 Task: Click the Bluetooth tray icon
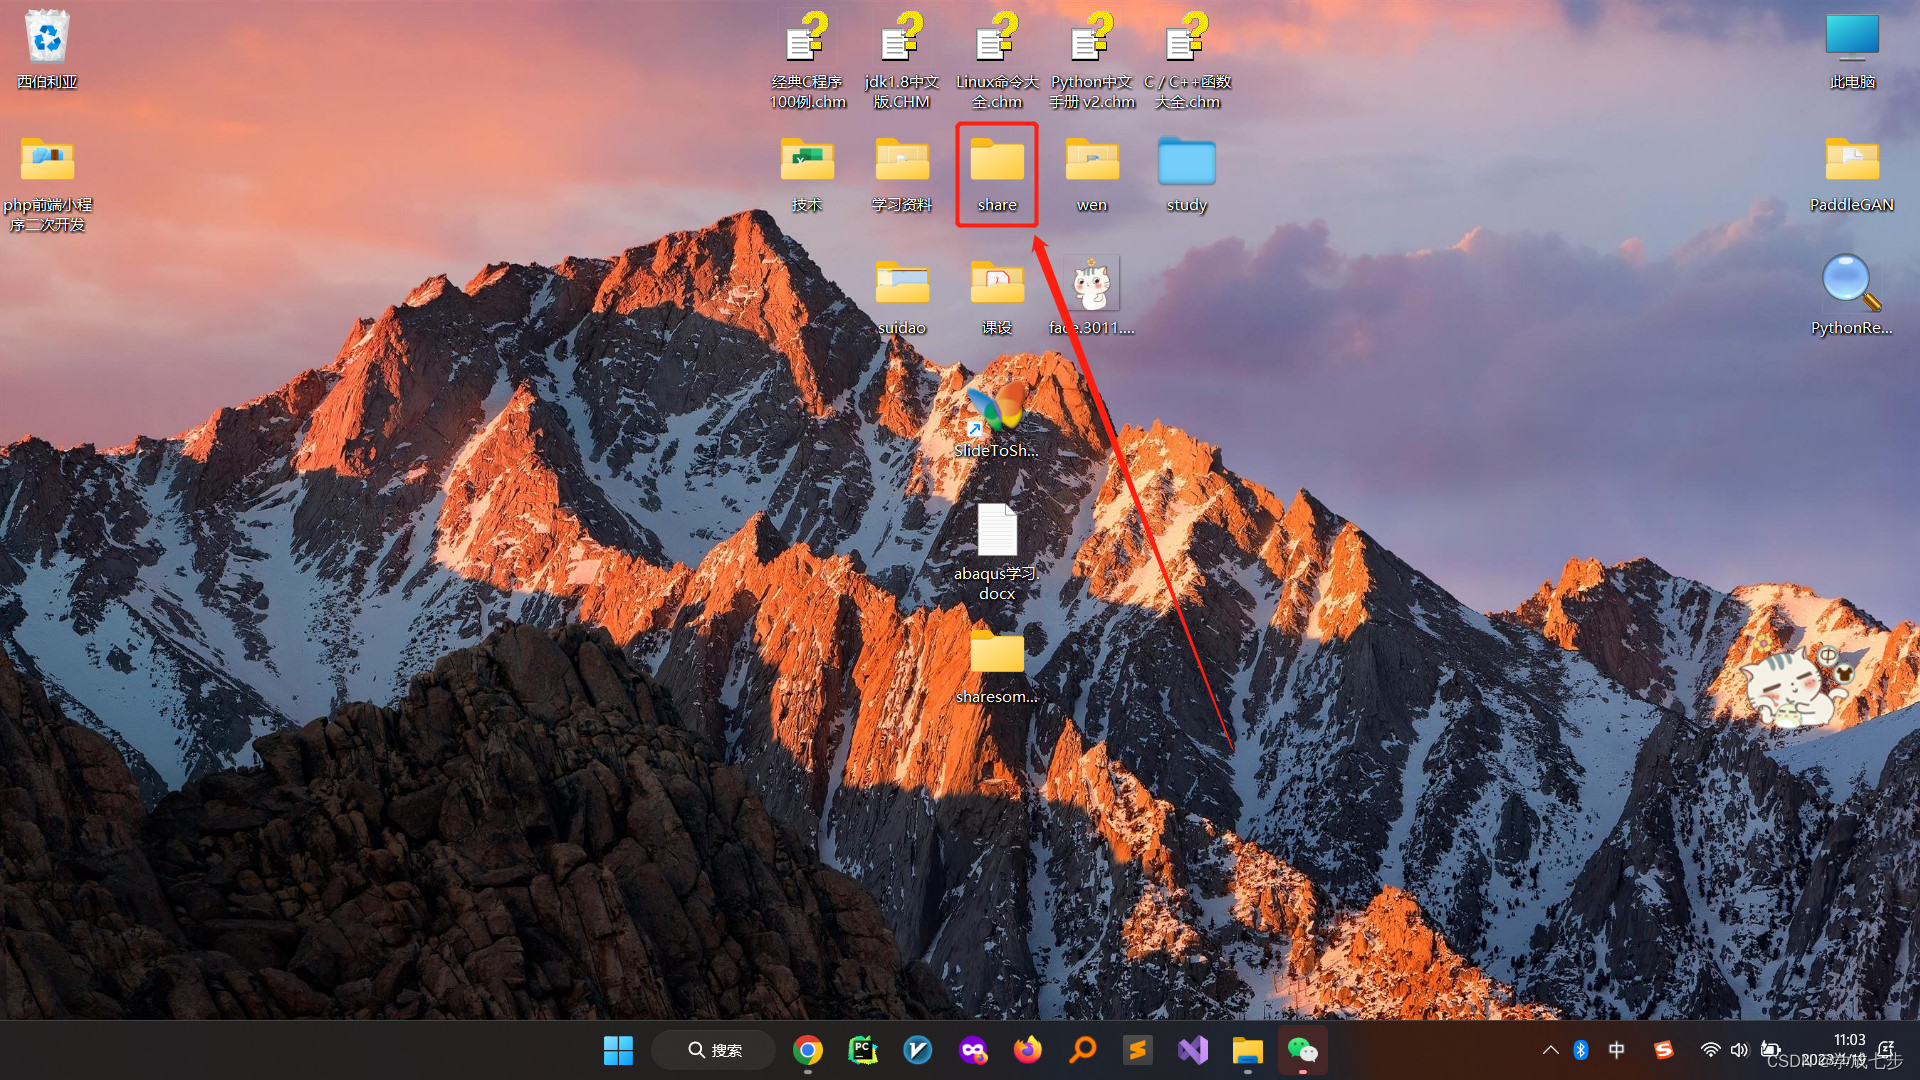[x=1581, y=1050]
